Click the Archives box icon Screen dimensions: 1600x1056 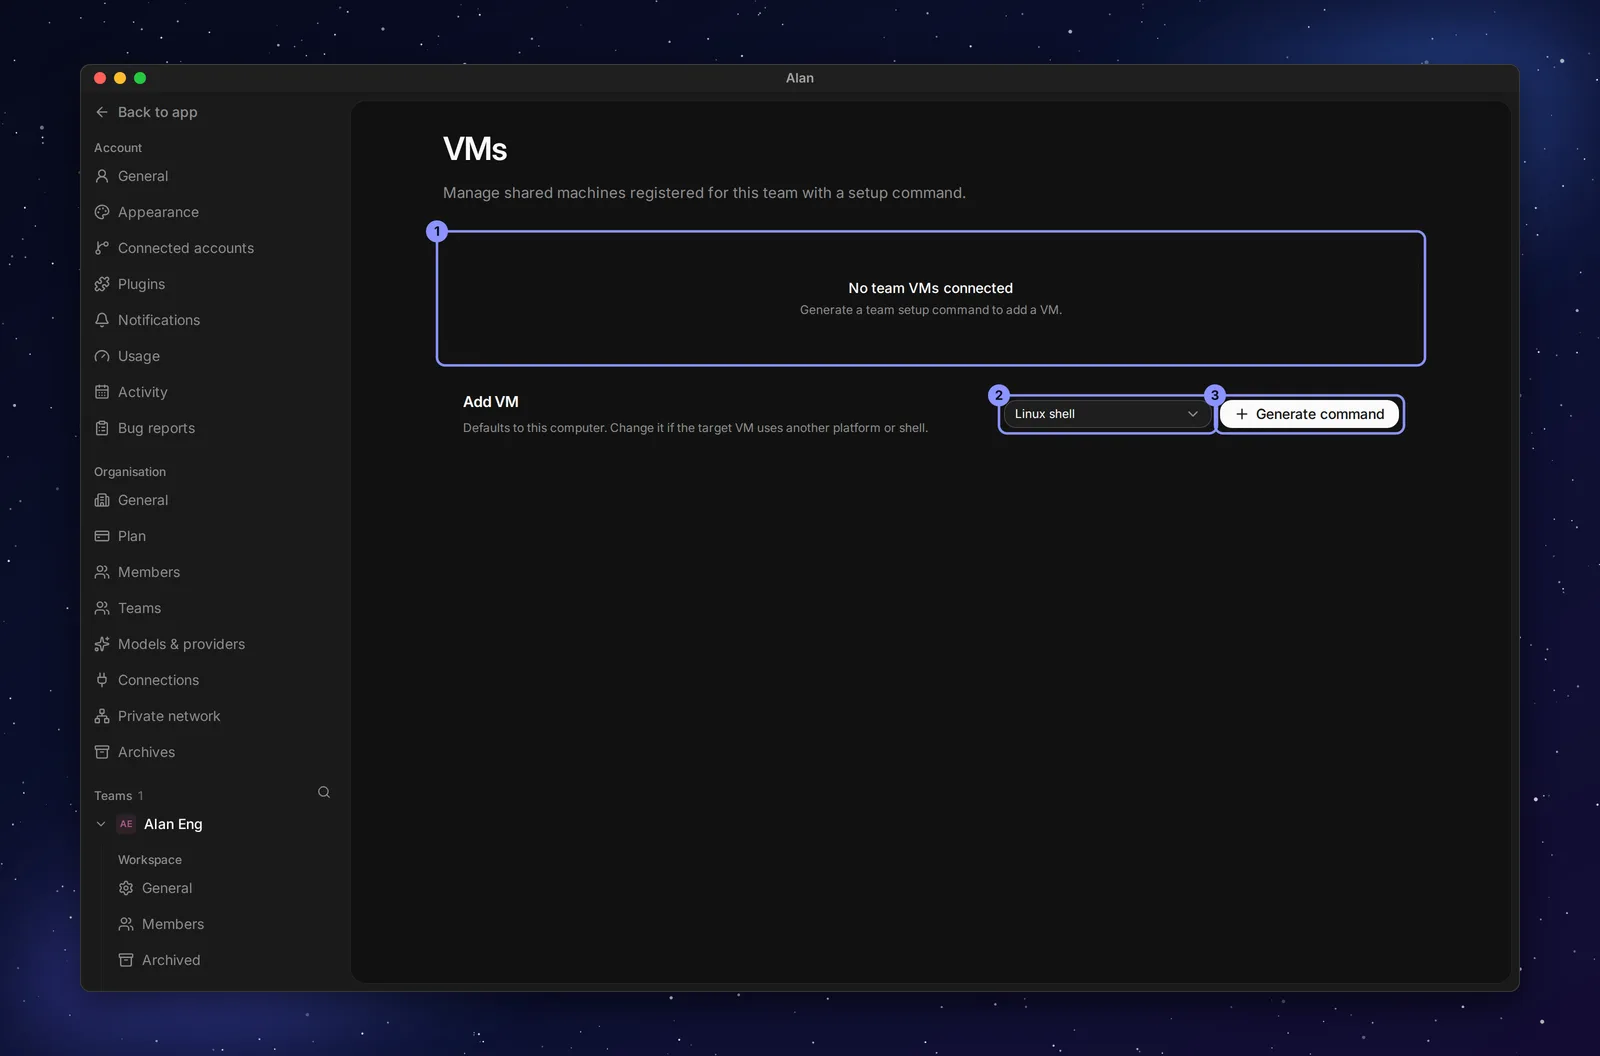(x=102, y=752)
